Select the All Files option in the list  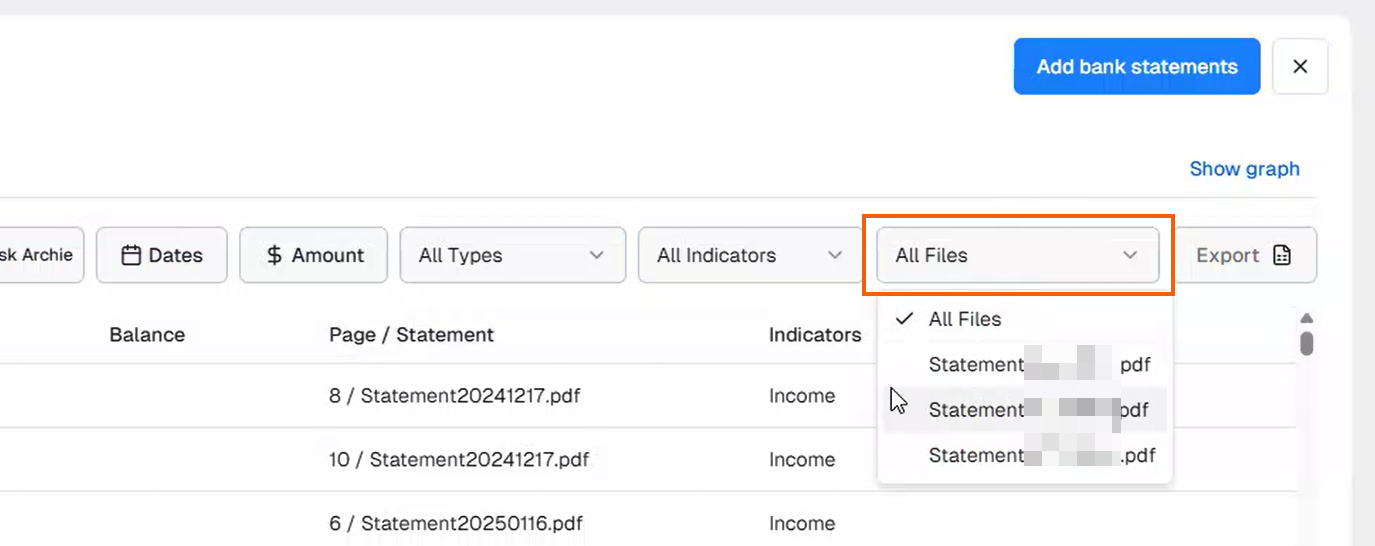pyautogui.click(x=1025, y=319)
